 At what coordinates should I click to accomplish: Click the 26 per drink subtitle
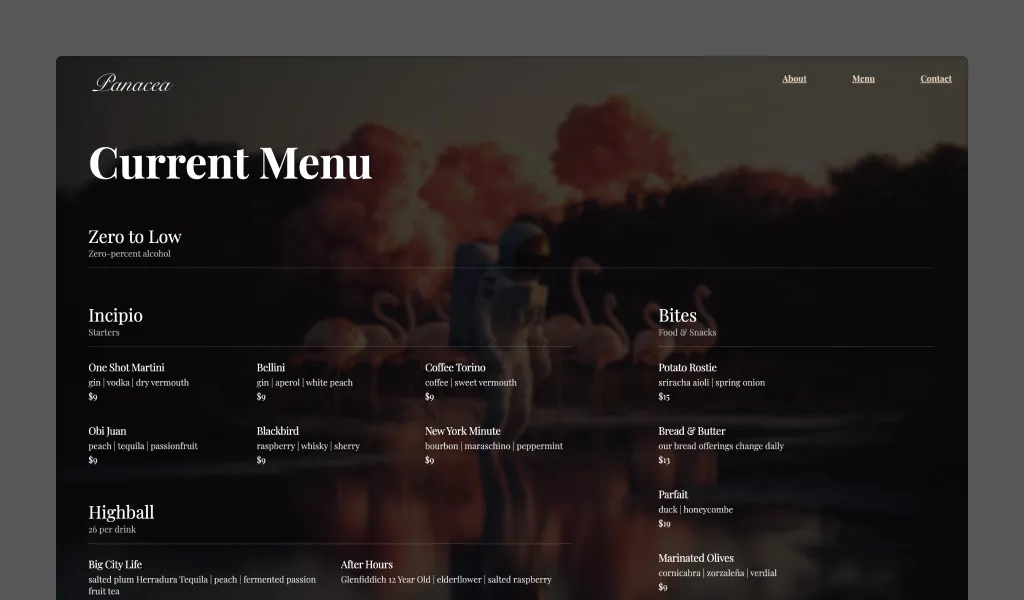point(112,529)
